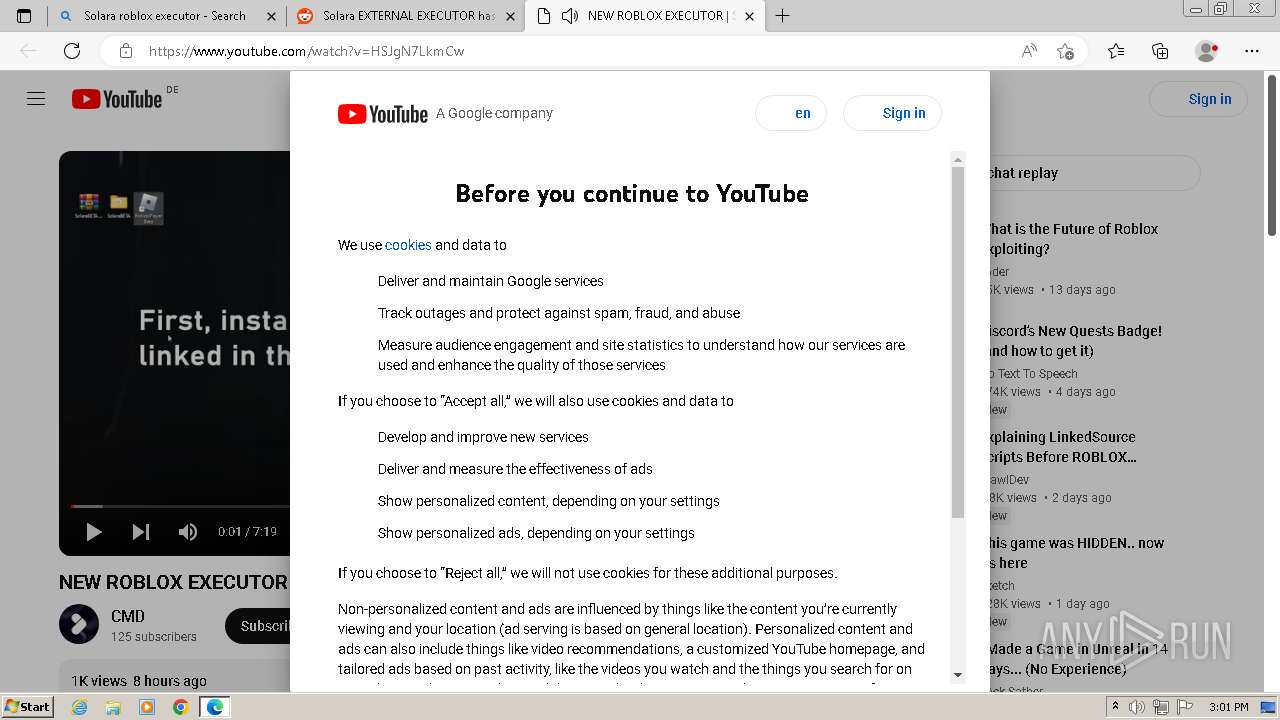Image resolution: width=1280 pixels, height=720 pixels.
Task: Open This game was HIDDEN video
Action: [x=1077, y=553]
